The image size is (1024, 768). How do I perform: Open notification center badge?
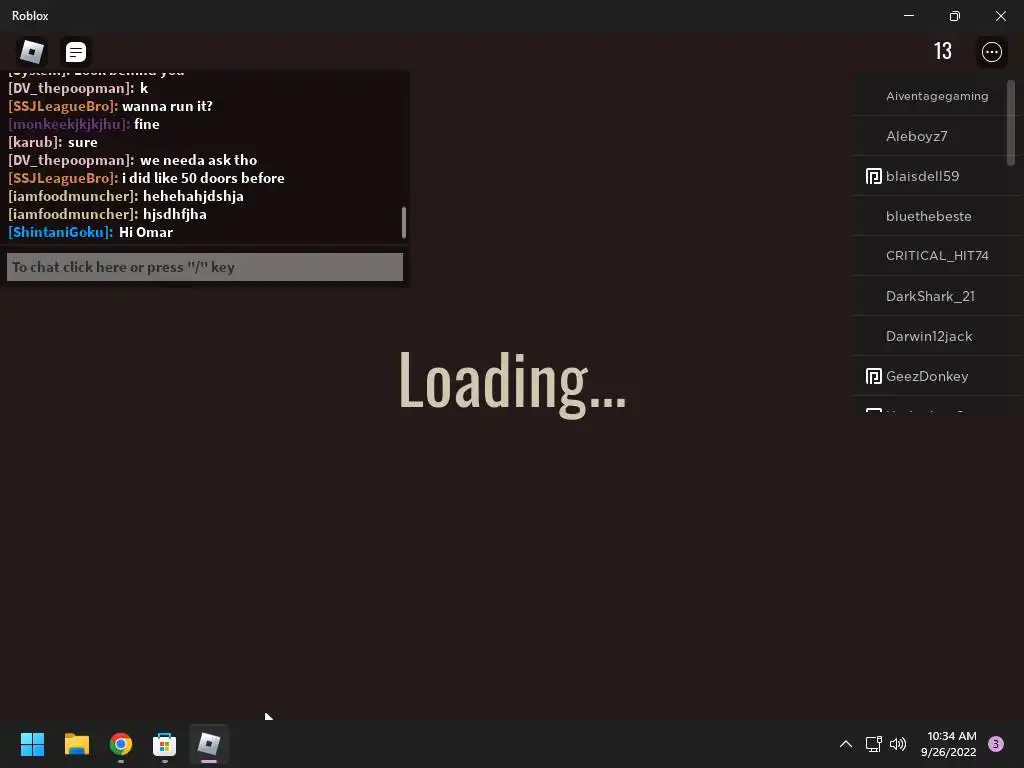[995, 744]
